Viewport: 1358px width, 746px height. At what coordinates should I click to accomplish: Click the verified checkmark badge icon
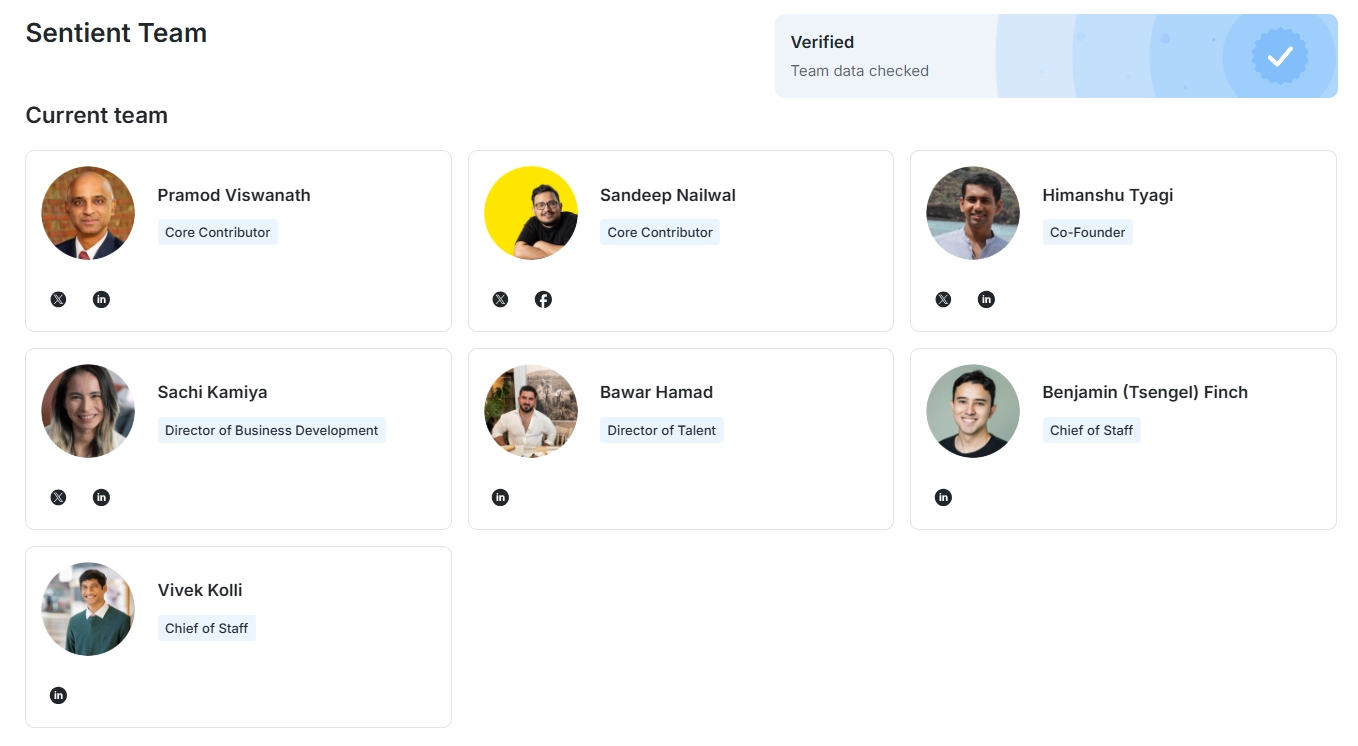1280,56
